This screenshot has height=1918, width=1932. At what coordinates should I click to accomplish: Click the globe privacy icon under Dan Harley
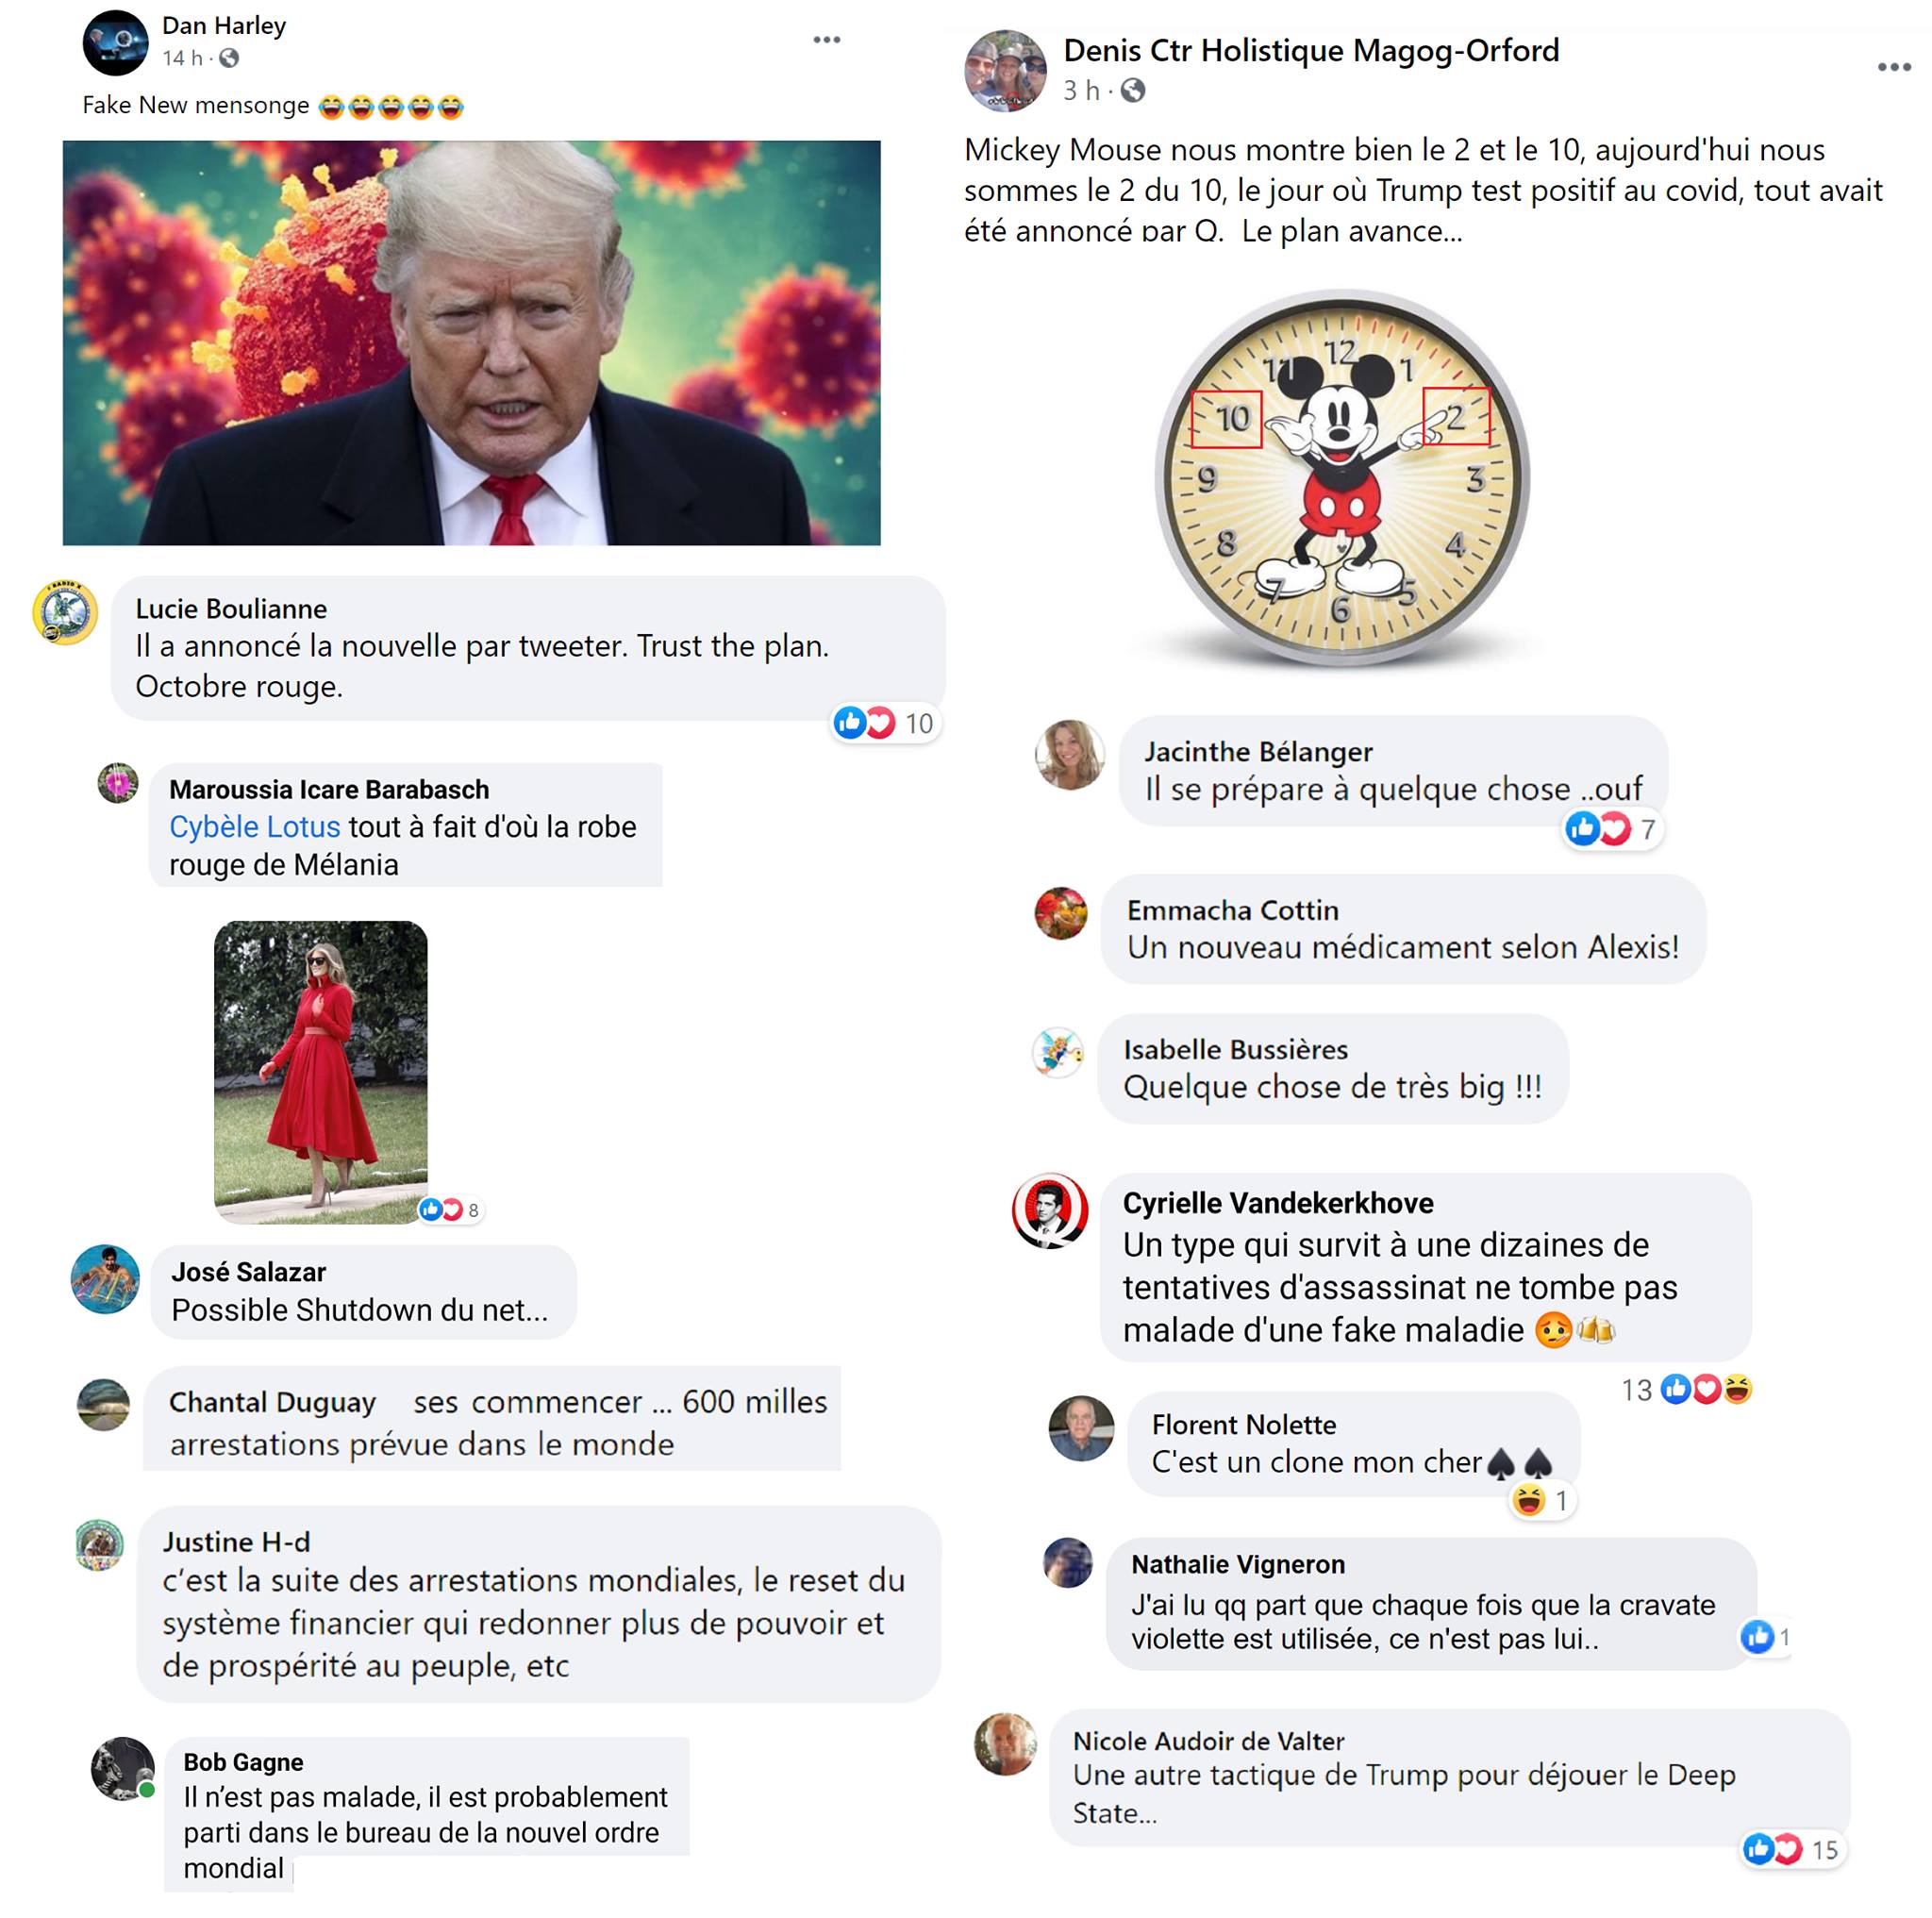229,58
